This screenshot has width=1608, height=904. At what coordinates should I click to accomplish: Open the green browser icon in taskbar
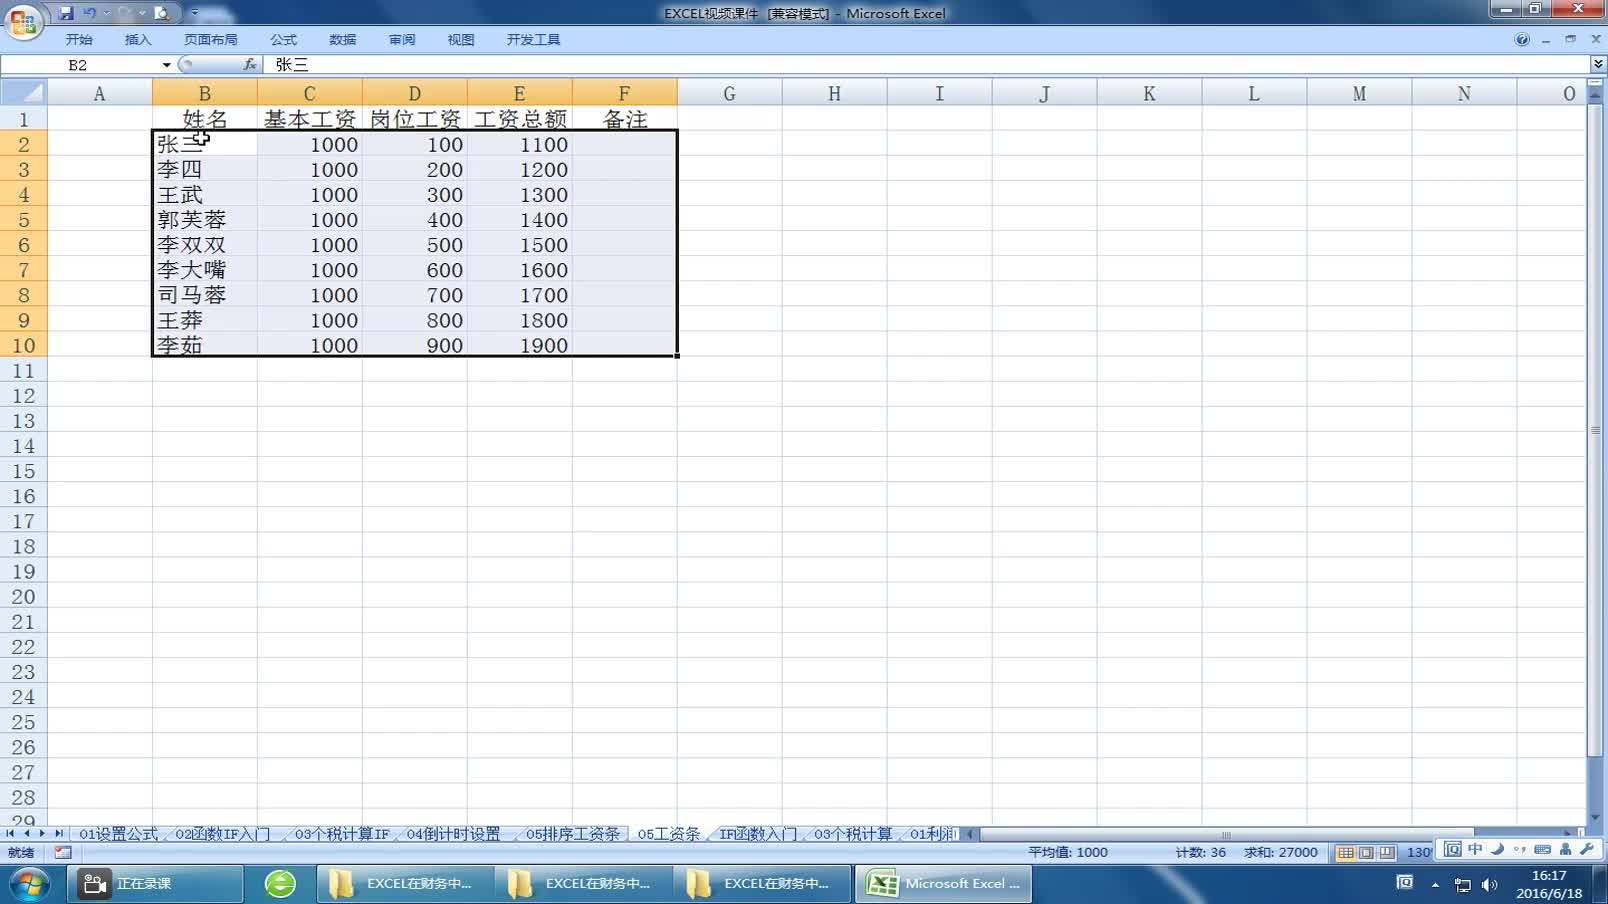280,884
